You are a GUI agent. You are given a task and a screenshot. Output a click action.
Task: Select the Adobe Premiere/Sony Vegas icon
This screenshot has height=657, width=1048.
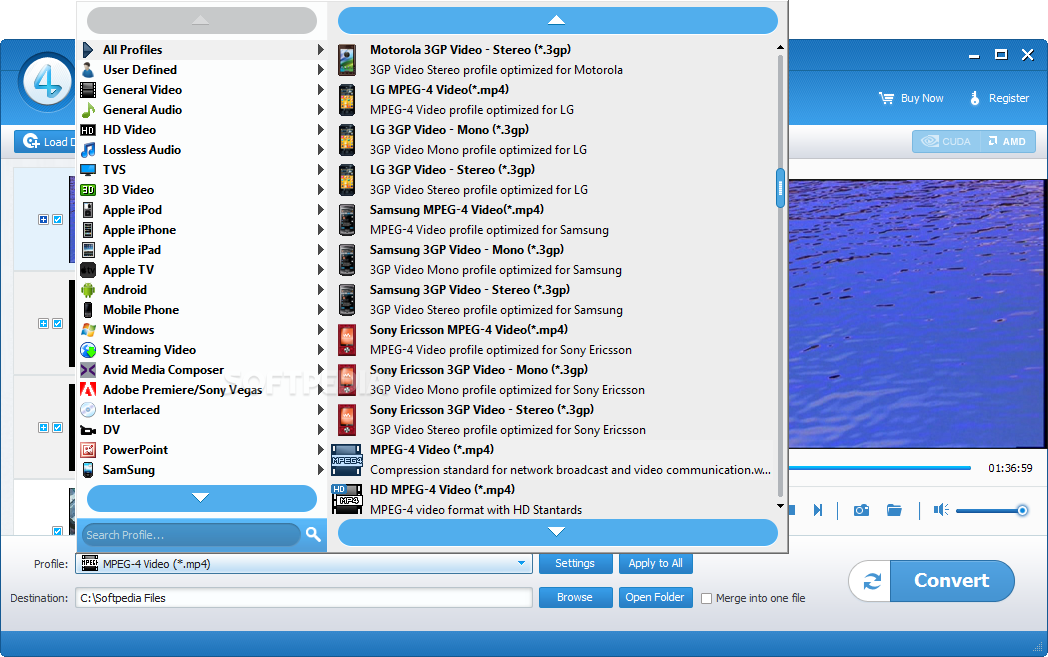click(88, 390)
